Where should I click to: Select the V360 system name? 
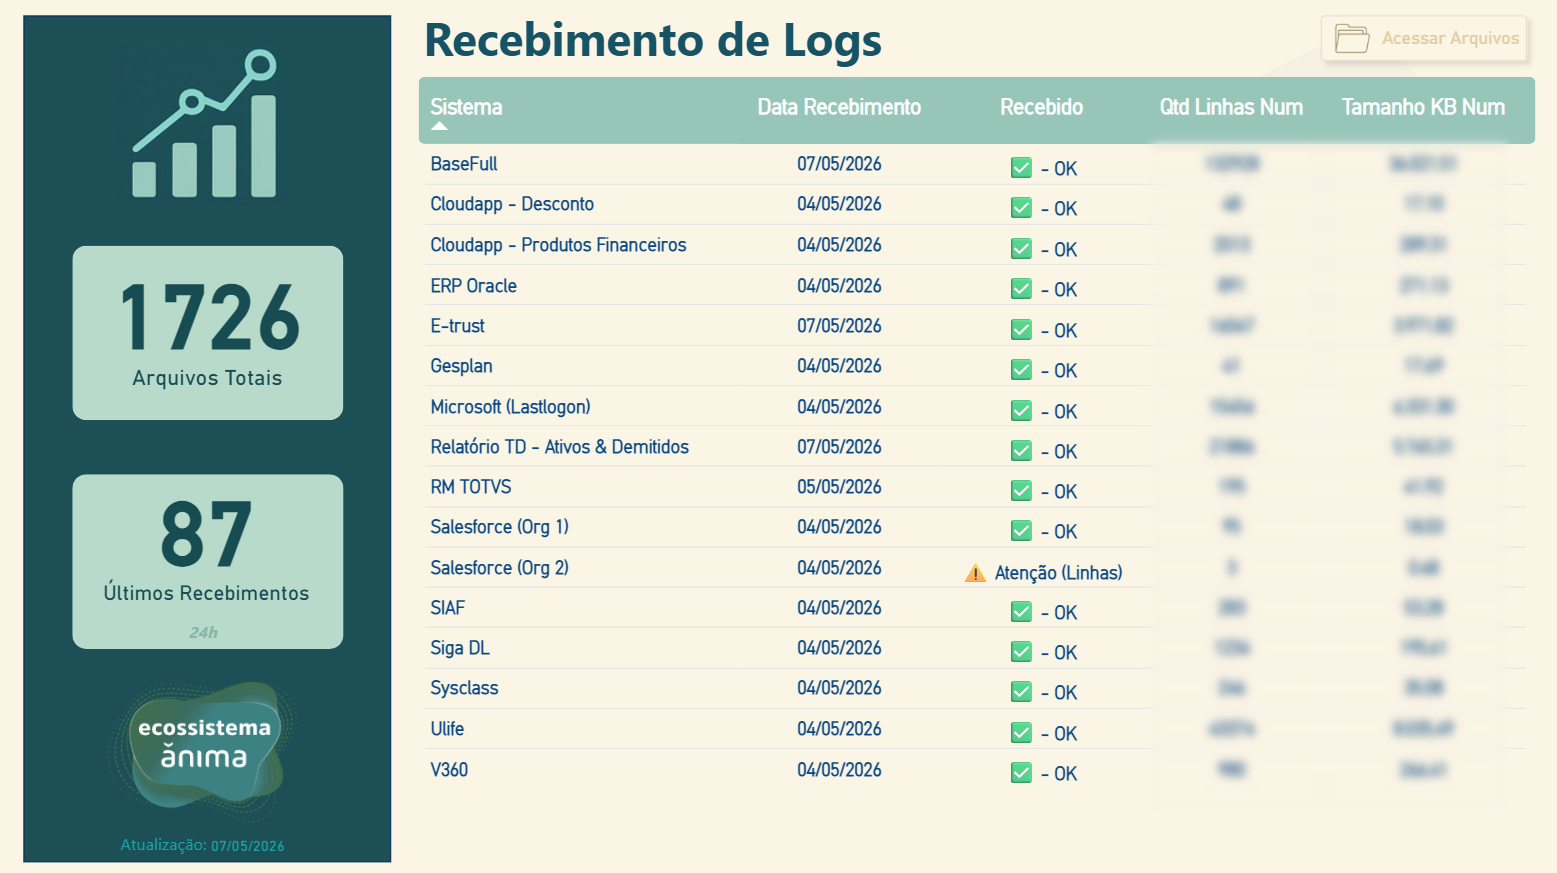(x=449, y=770)
